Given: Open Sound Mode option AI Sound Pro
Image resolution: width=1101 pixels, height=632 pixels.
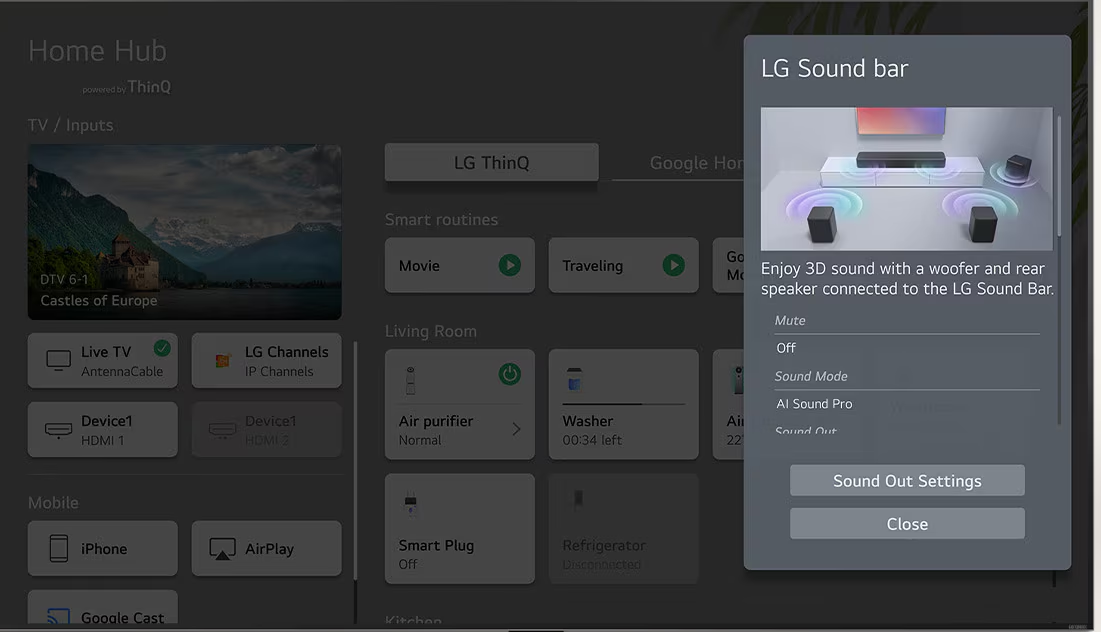Looking at the screenshot, I should (x=906, y=404).
